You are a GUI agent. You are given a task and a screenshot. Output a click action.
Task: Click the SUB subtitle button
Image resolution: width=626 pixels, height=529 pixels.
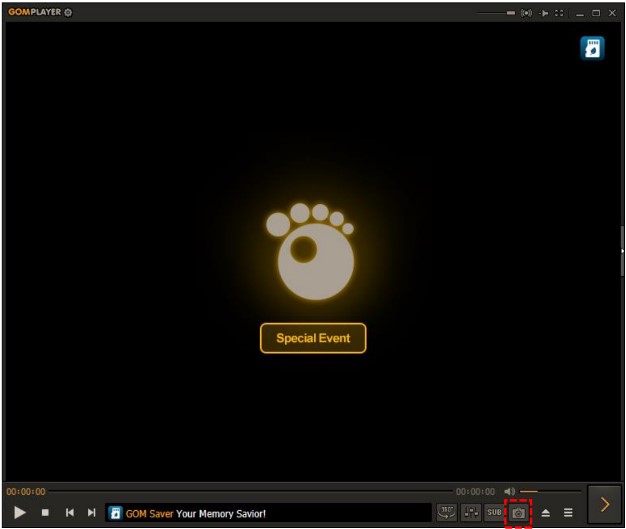495,512
